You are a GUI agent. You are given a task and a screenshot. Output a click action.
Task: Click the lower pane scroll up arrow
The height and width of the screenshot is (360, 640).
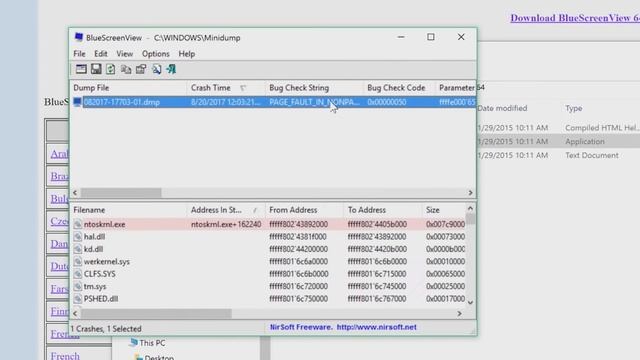[x=470, y=208]
